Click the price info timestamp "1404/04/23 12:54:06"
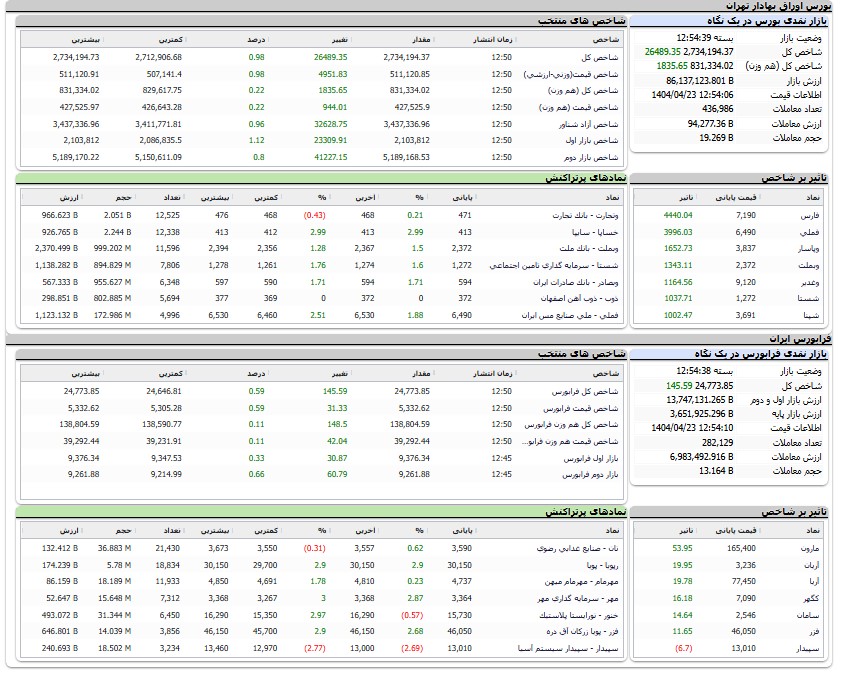Viewport: 842px width, 674px height. pyautogui.click(x=693, y=95)
